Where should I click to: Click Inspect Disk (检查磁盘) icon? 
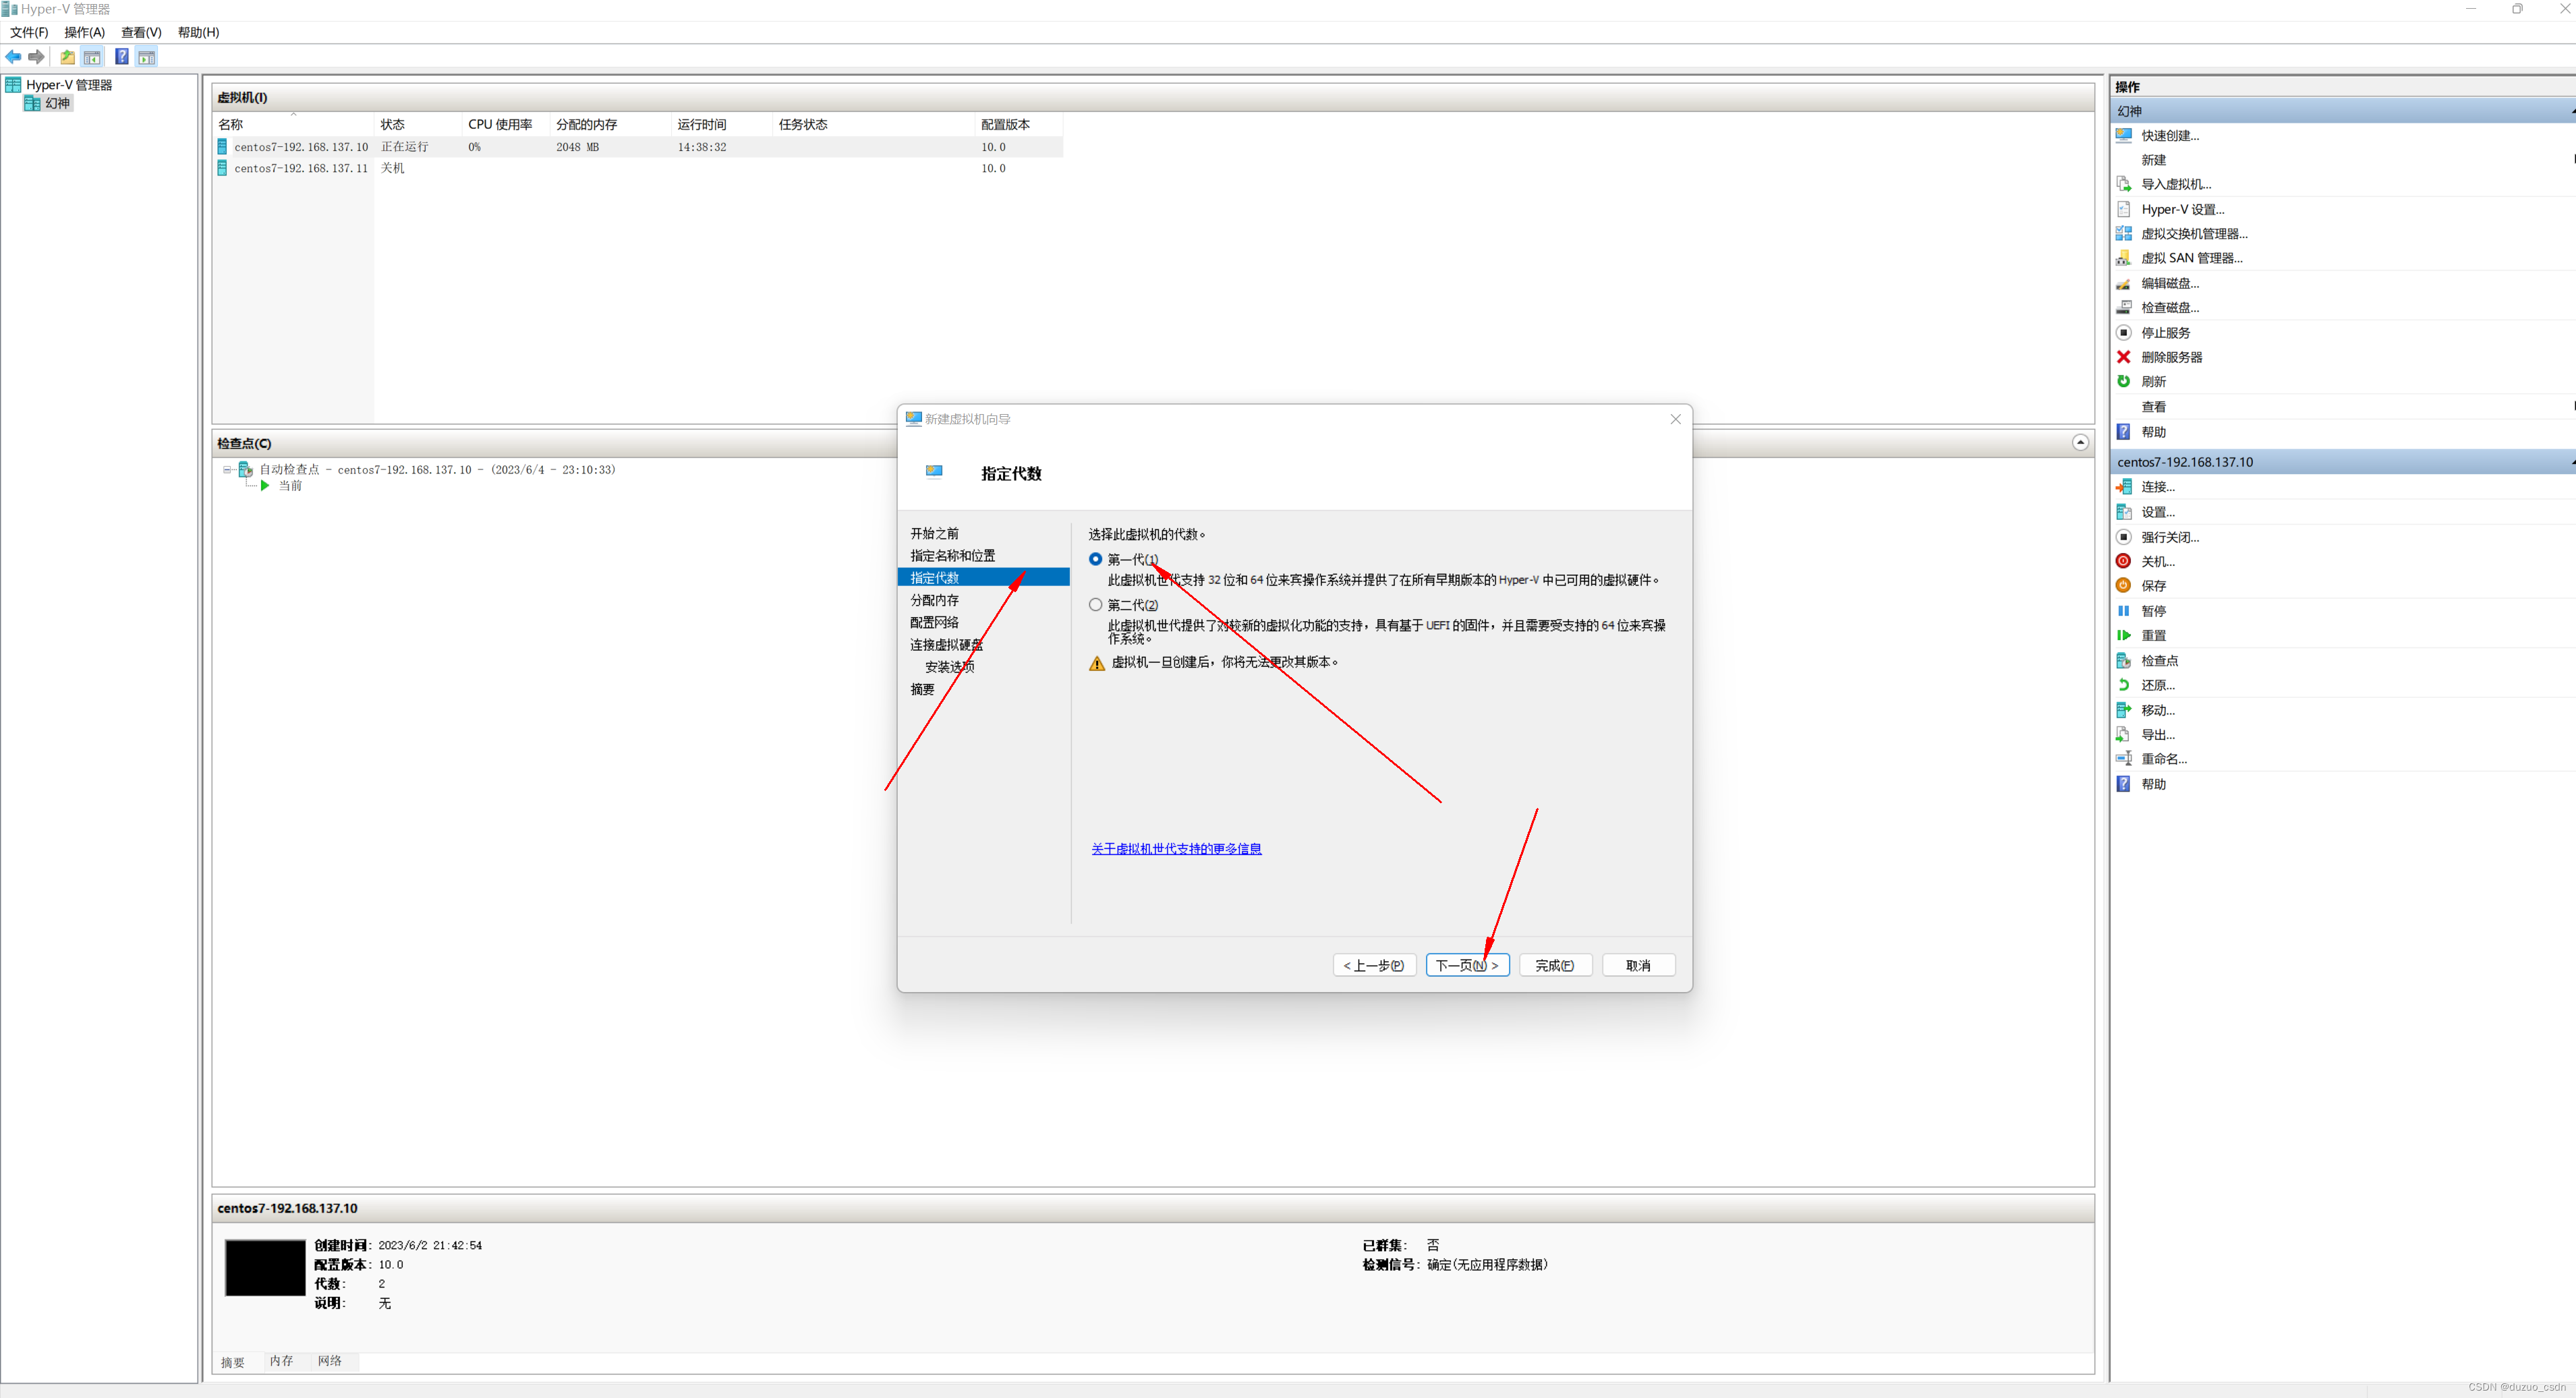click(2124, 307)
